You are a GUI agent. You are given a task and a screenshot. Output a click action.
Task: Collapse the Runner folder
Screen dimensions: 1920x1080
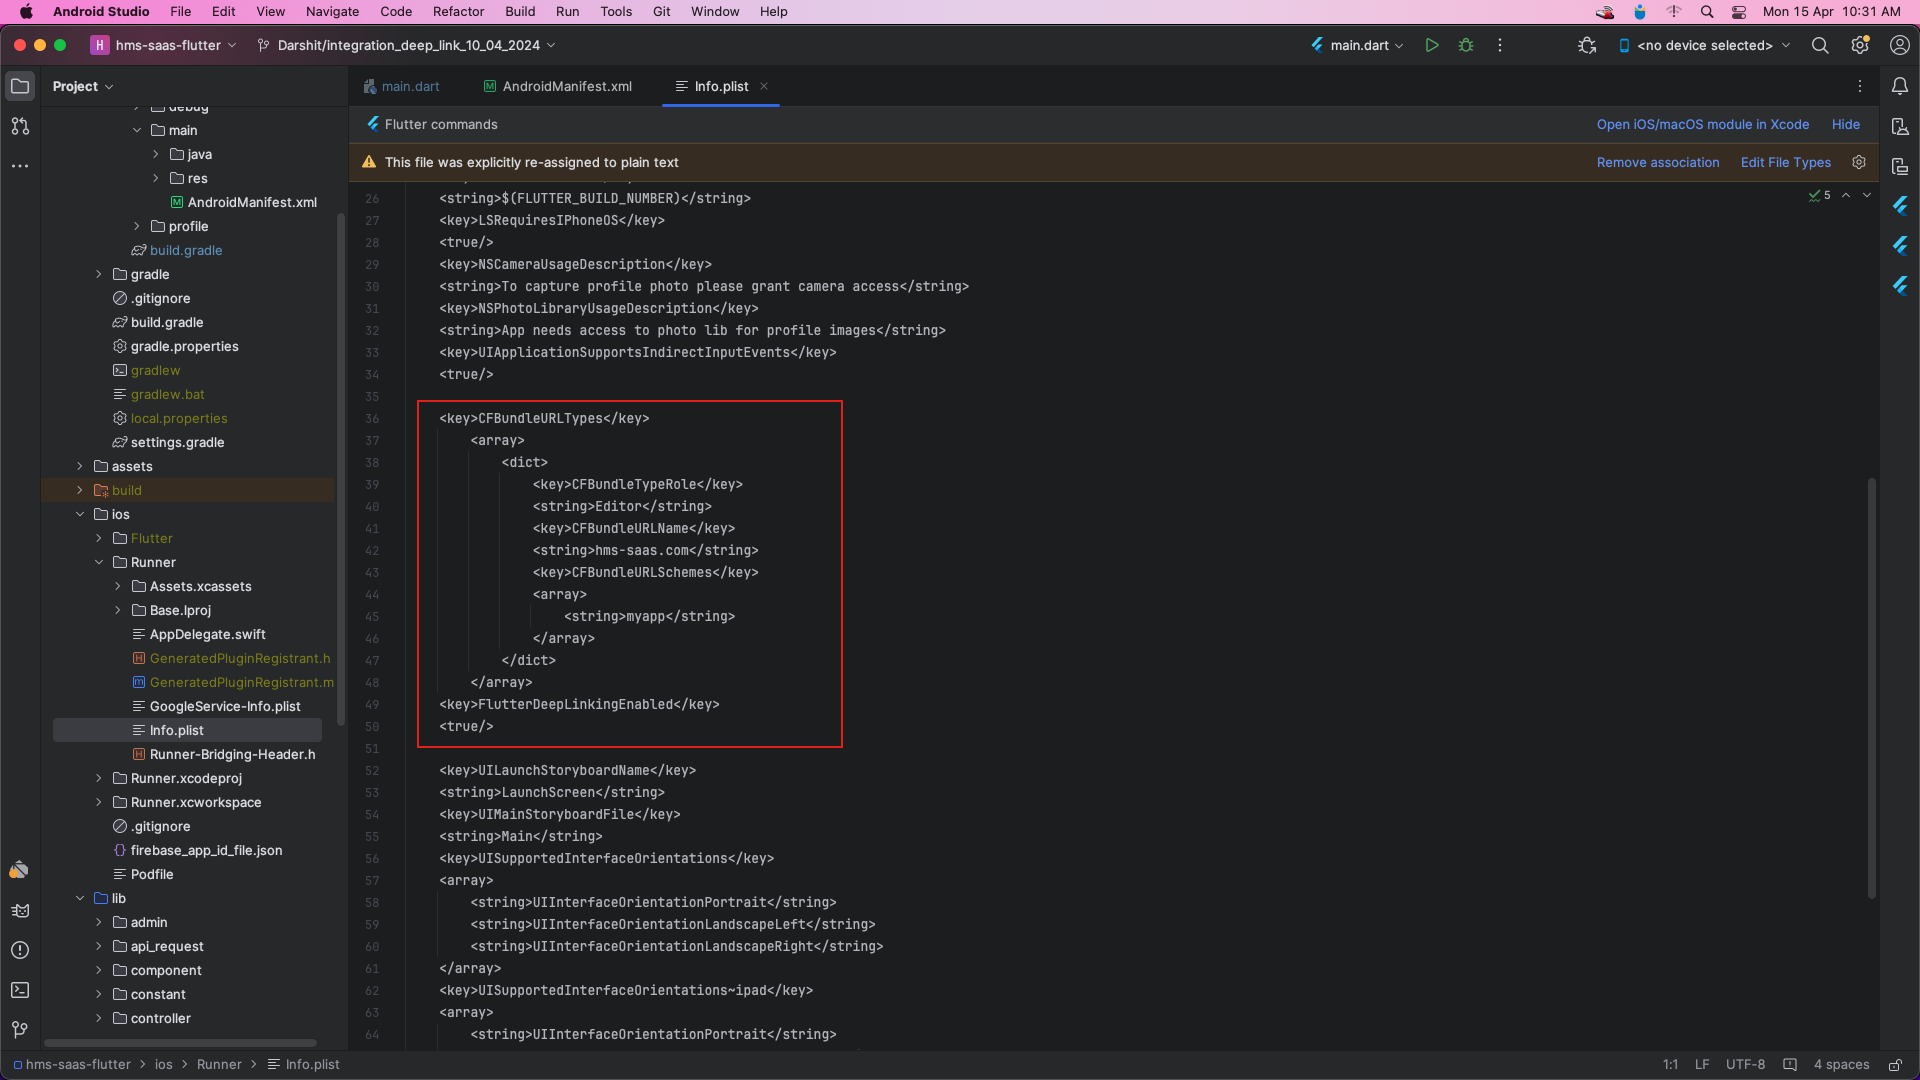(x=99, y=562)
